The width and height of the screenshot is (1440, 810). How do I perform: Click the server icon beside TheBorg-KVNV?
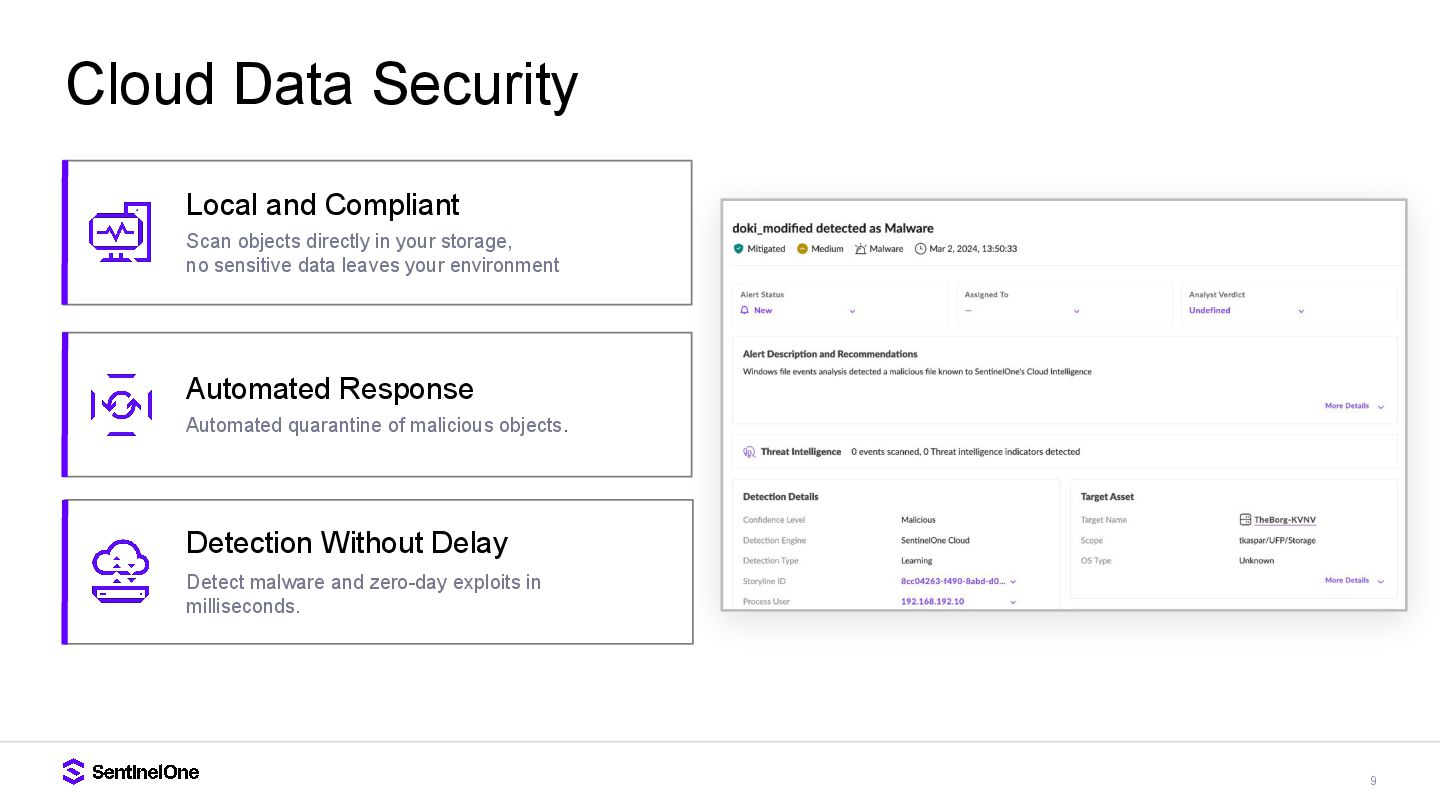(x=1245, y=520)
